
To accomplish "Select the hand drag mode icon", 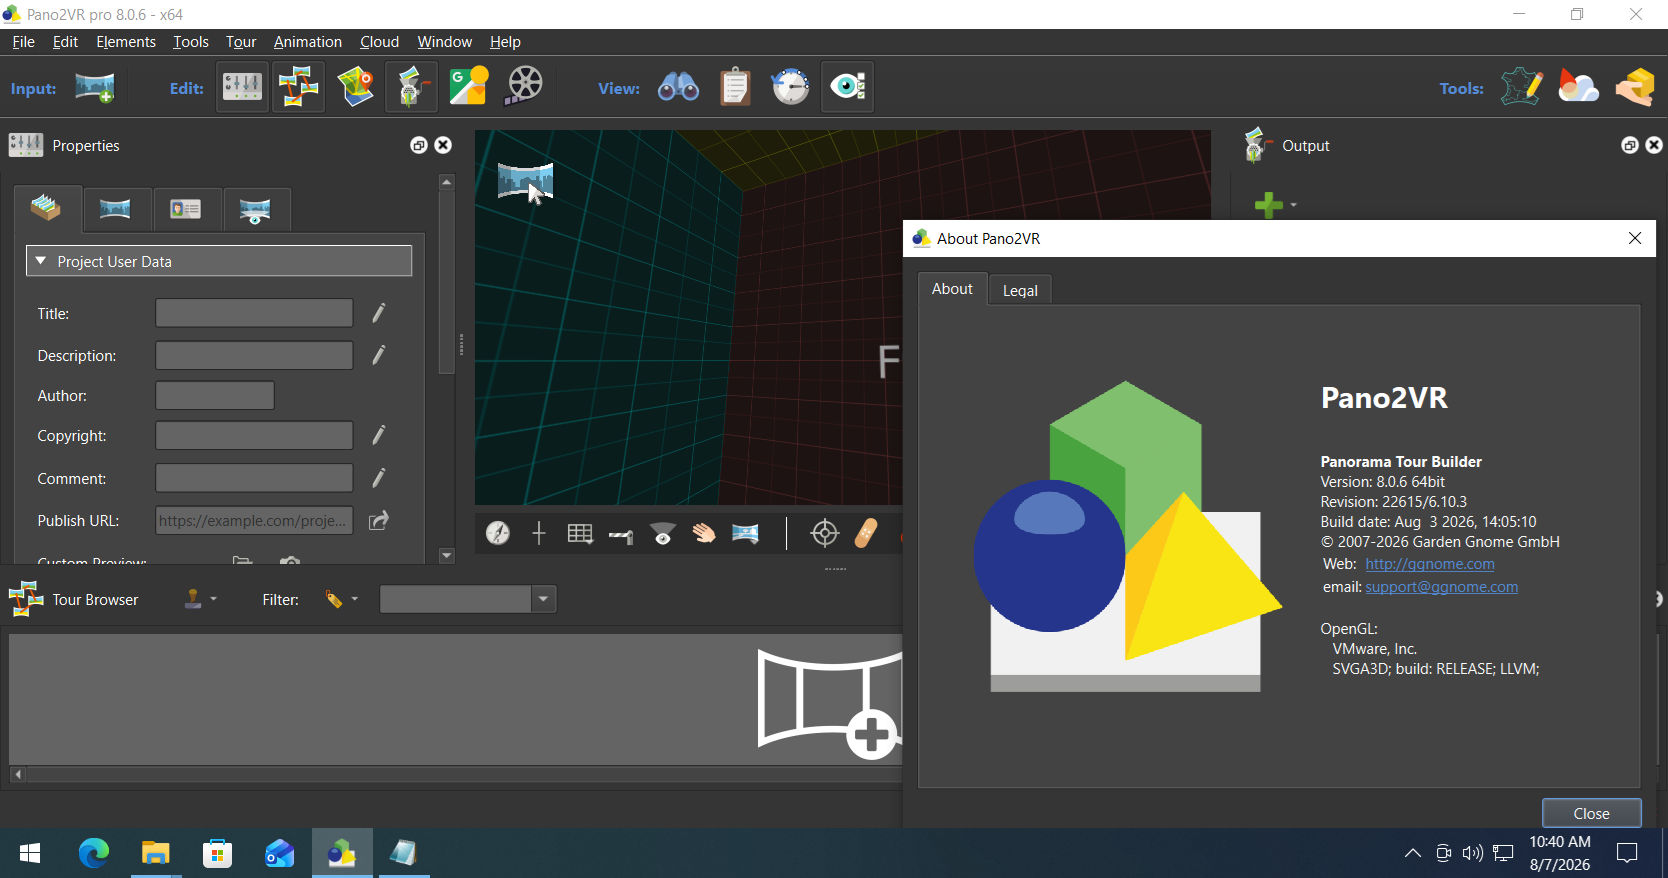I will (x=704, y=533).
